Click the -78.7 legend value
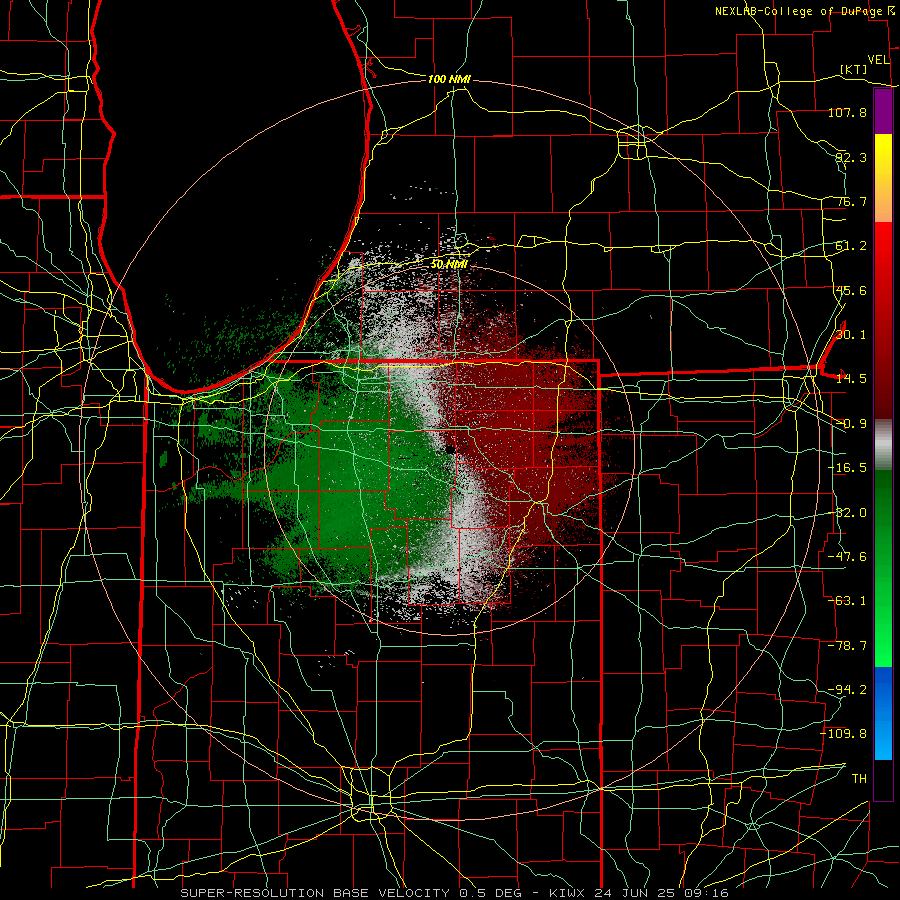900x900 pixels. tap(847, 646)
